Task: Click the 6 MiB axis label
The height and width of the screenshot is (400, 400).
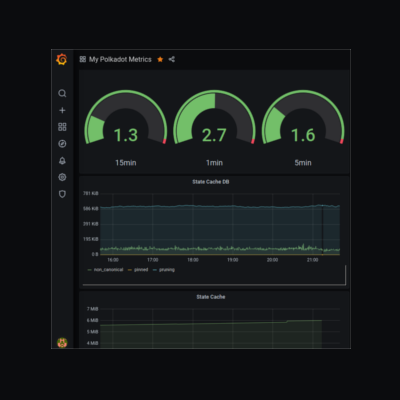Action: (92, 320)
